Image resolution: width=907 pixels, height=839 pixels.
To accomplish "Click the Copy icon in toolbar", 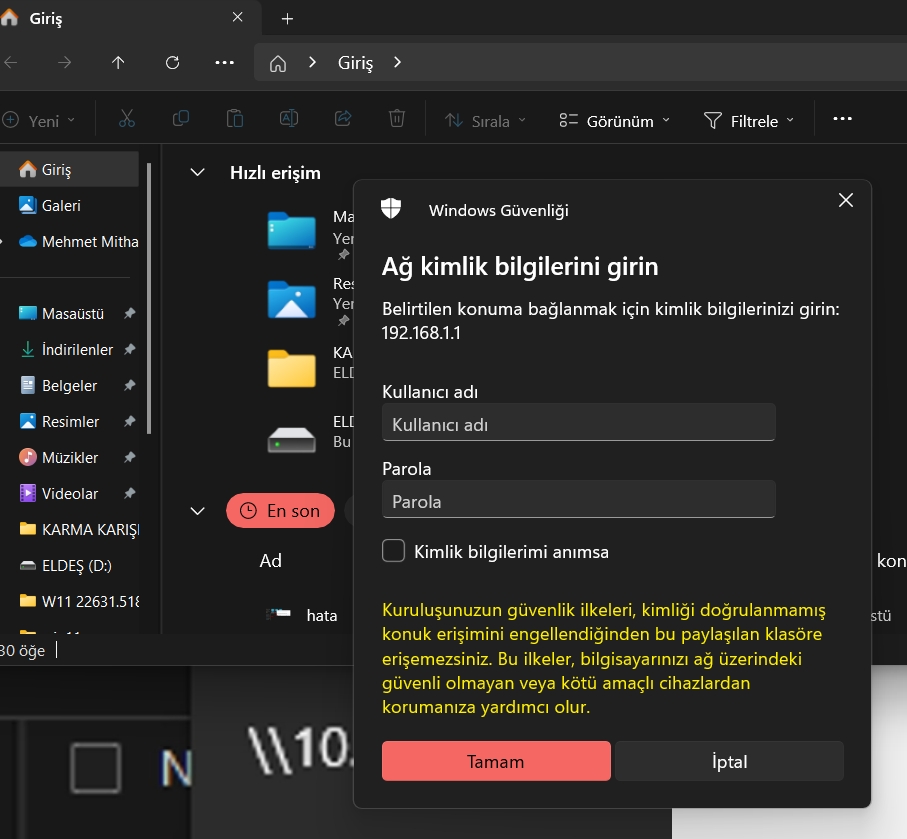I will [180, 119].
